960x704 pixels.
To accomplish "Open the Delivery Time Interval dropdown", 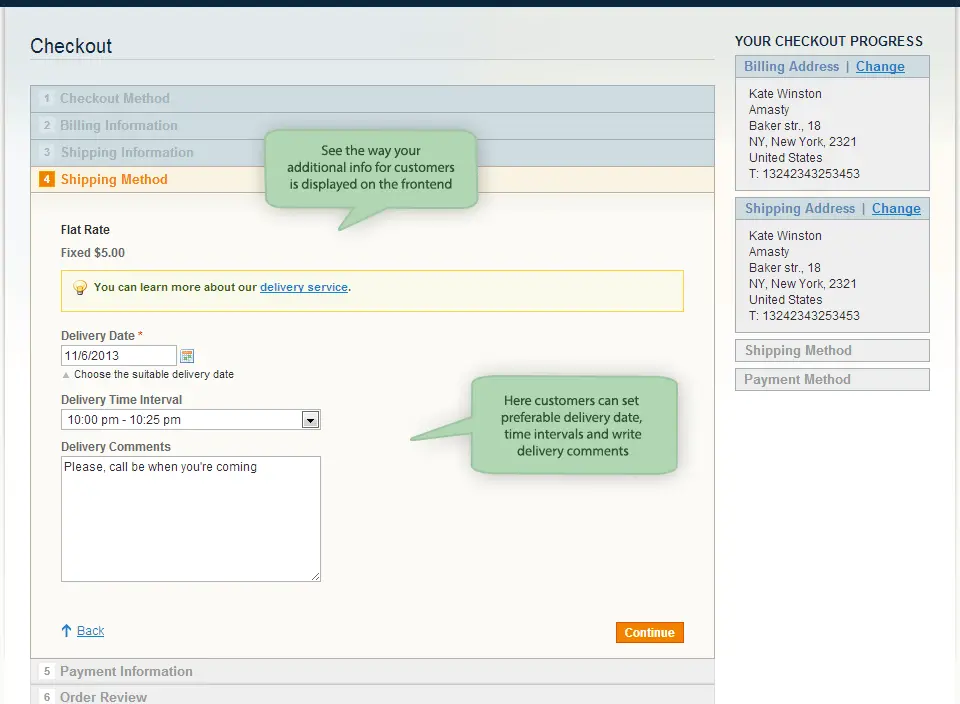I will pyautogui.click(x=310, y=419).
